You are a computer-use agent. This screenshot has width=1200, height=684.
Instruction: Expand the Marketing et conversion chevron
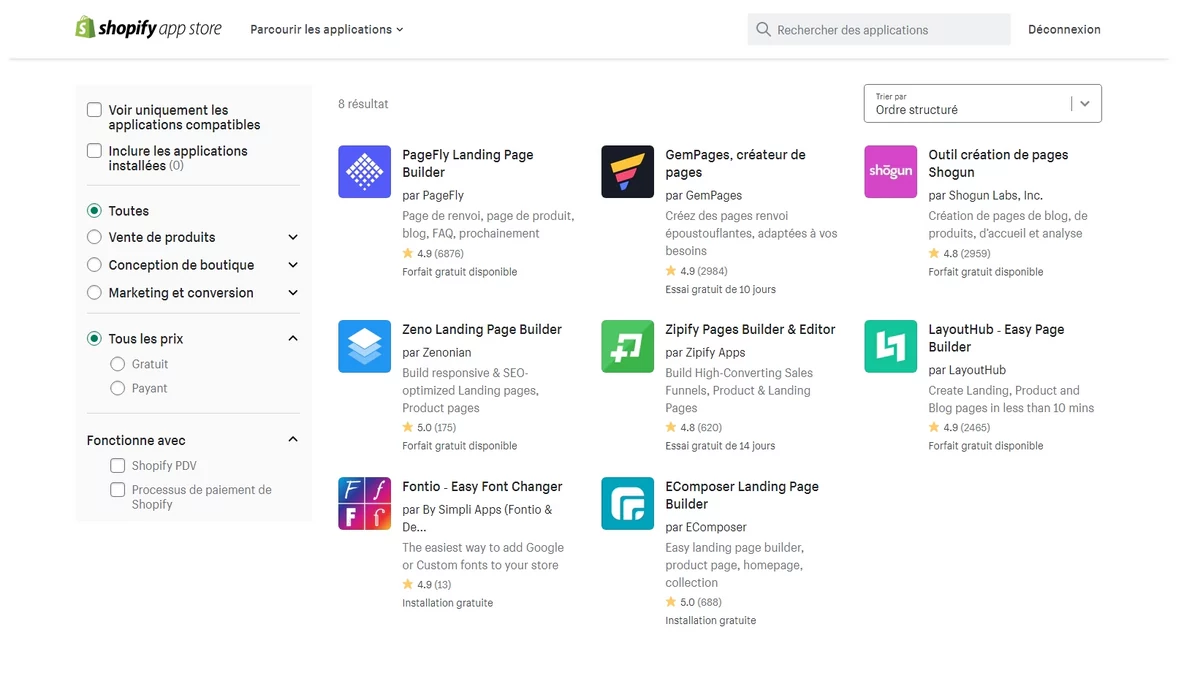[293, 294]
